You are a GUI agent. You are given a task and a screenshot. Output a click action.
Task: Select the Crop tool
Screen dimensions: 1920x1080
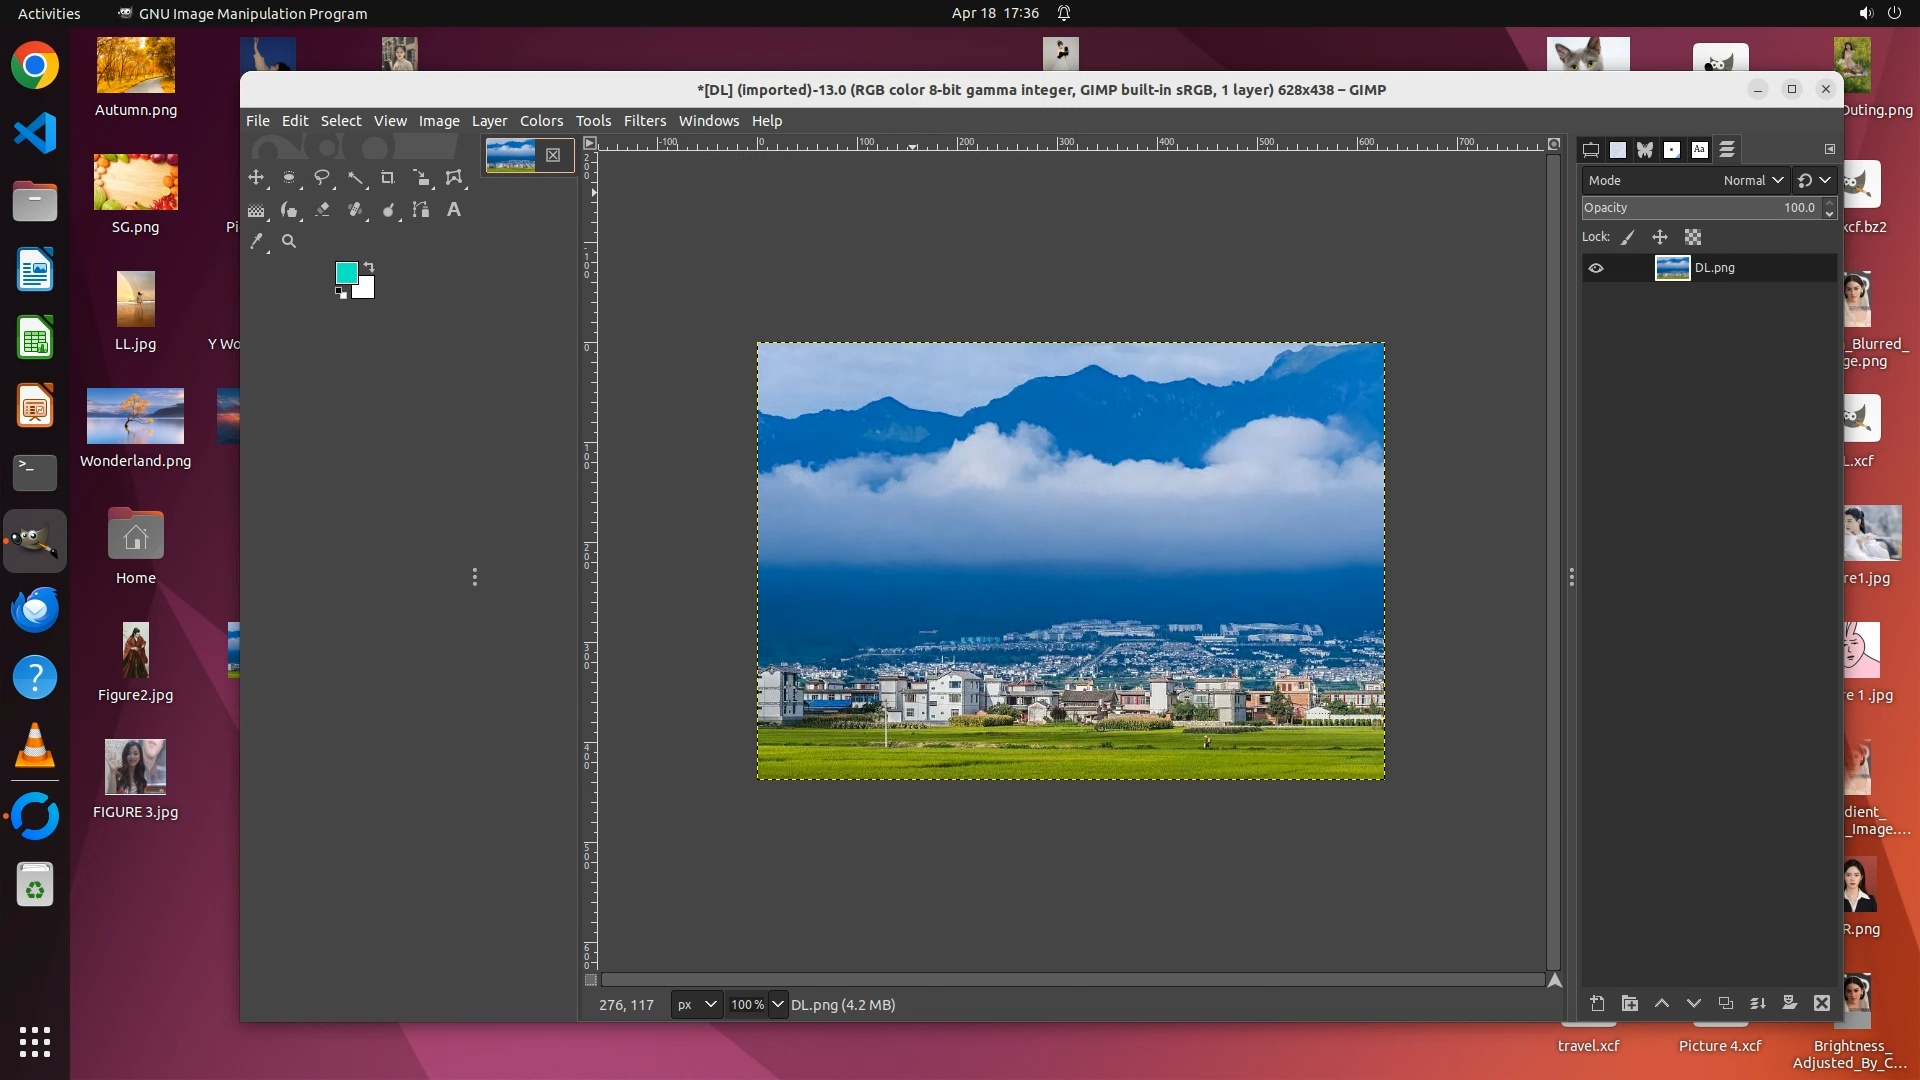(x=388, y=178)
